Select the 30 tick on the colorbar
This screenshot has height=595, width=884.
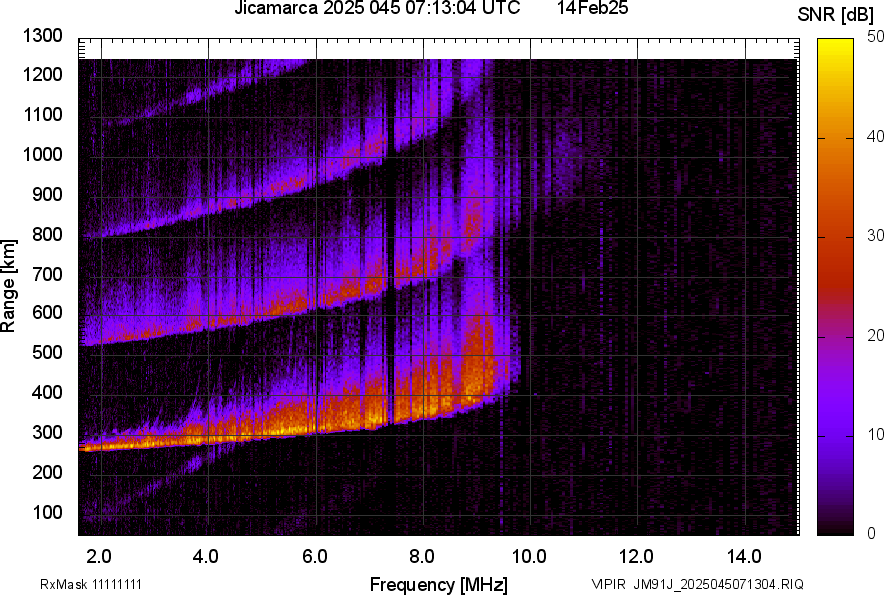pos(876,236)
